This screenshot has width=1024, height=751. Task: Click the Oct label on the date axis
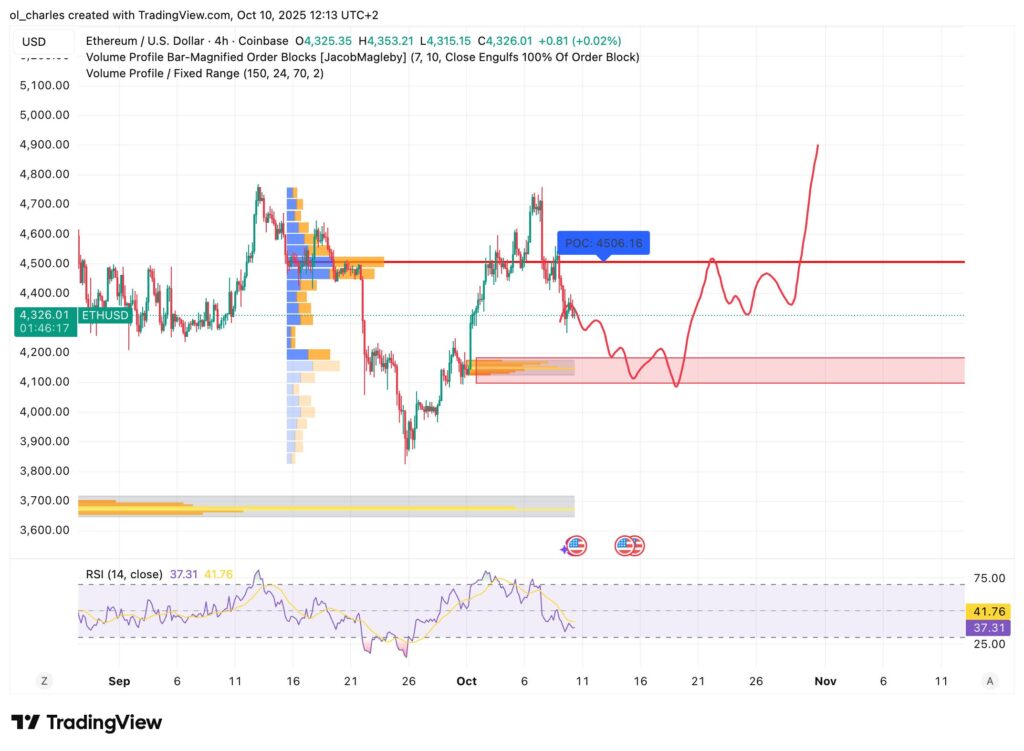coord(465,680)
